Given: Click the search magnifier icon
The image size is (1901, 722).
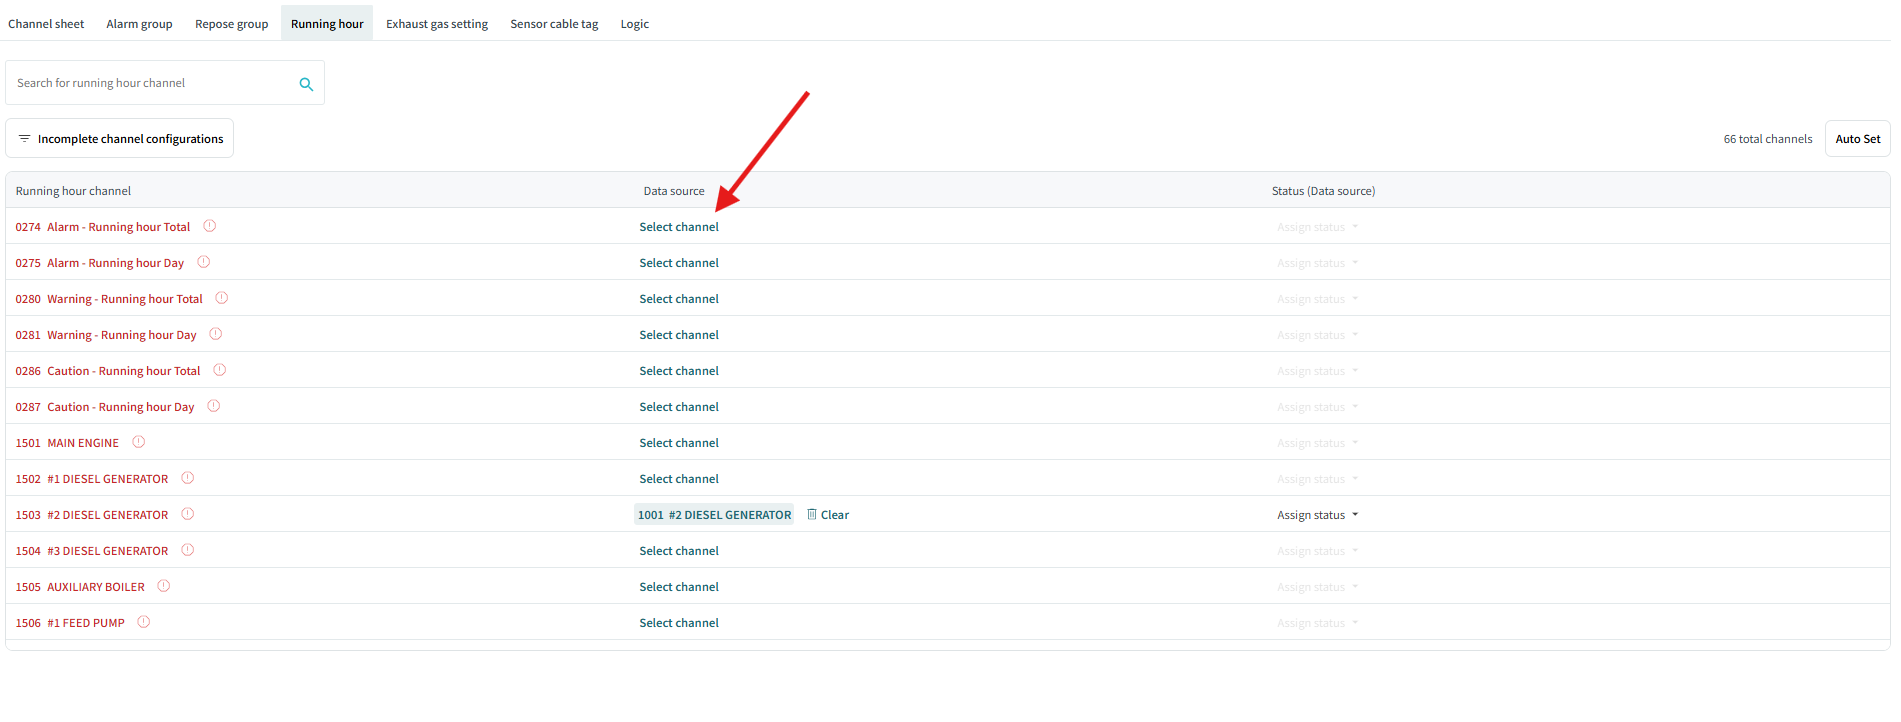Looking at the screenshot, I should point(306,84).
